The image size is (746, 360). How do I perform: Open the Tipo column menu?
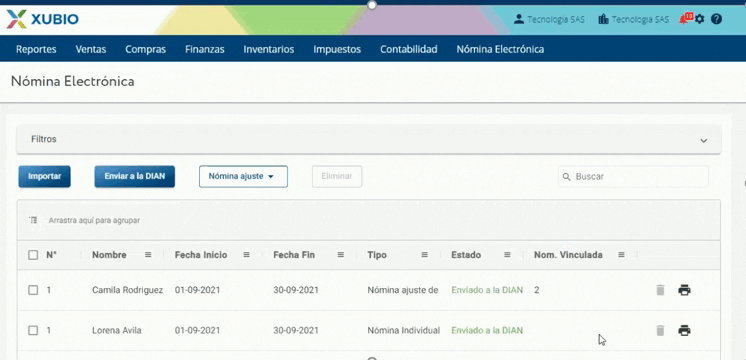[x=424, y=255]
